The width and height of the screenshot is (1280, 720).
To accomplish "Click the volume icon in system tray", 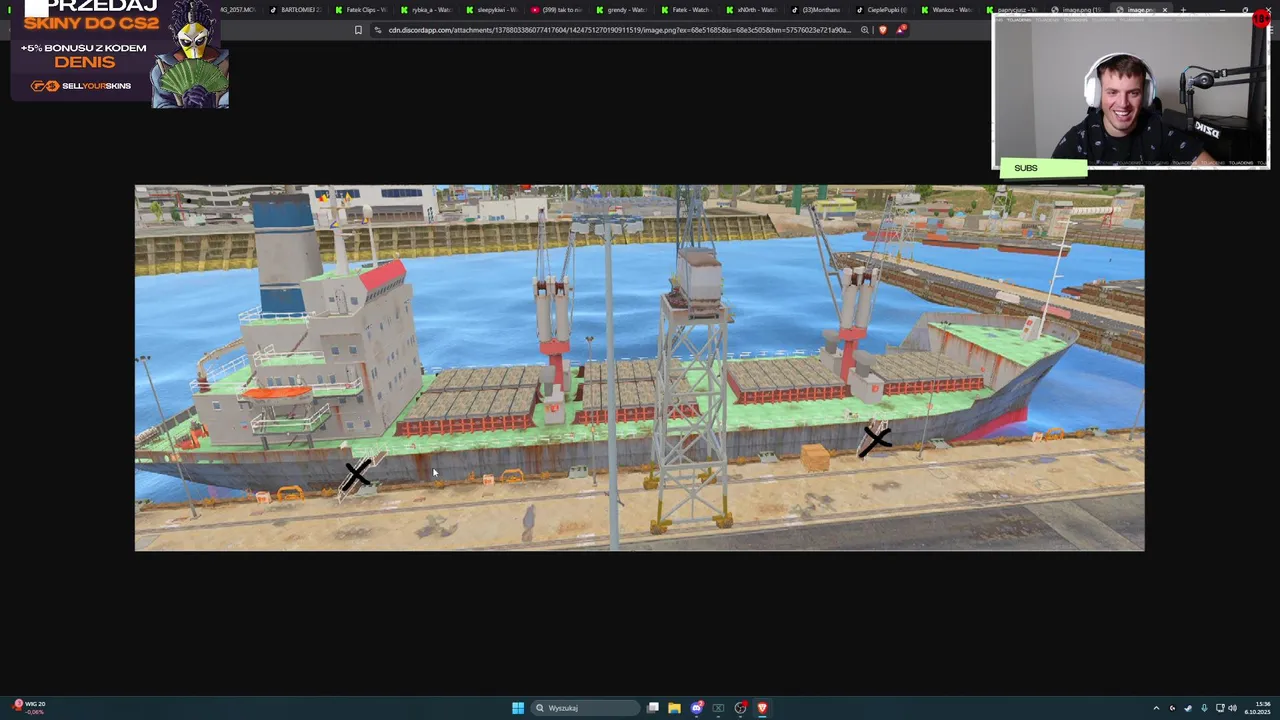I will pos(1232,708).
